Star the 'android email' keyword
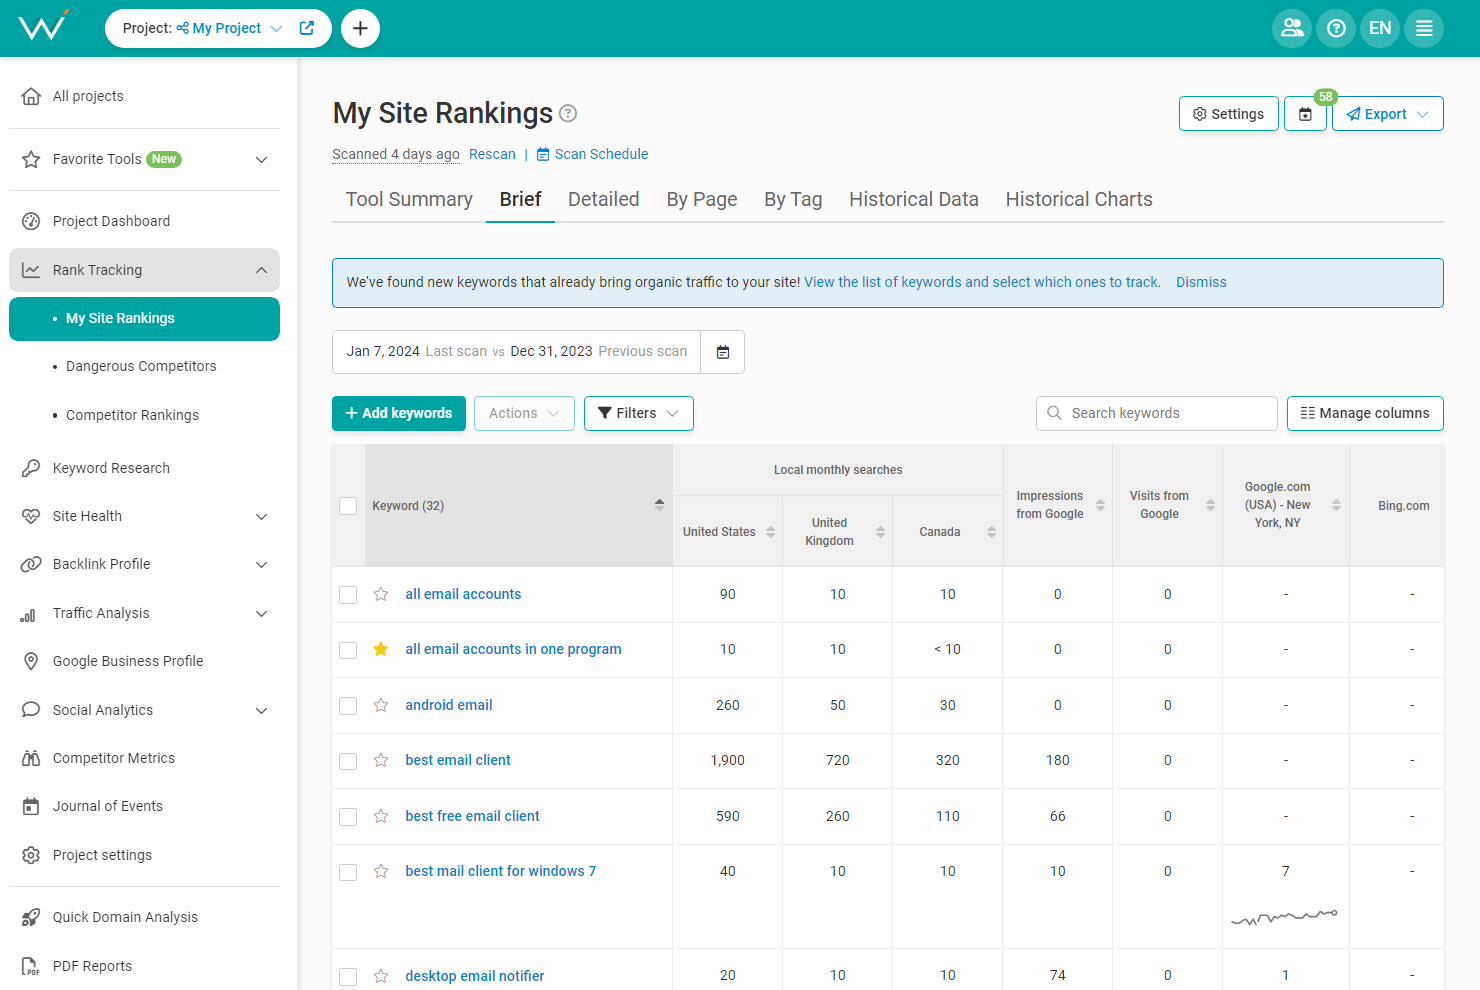This screenshot has height=990, width=1480. [381, 705]
